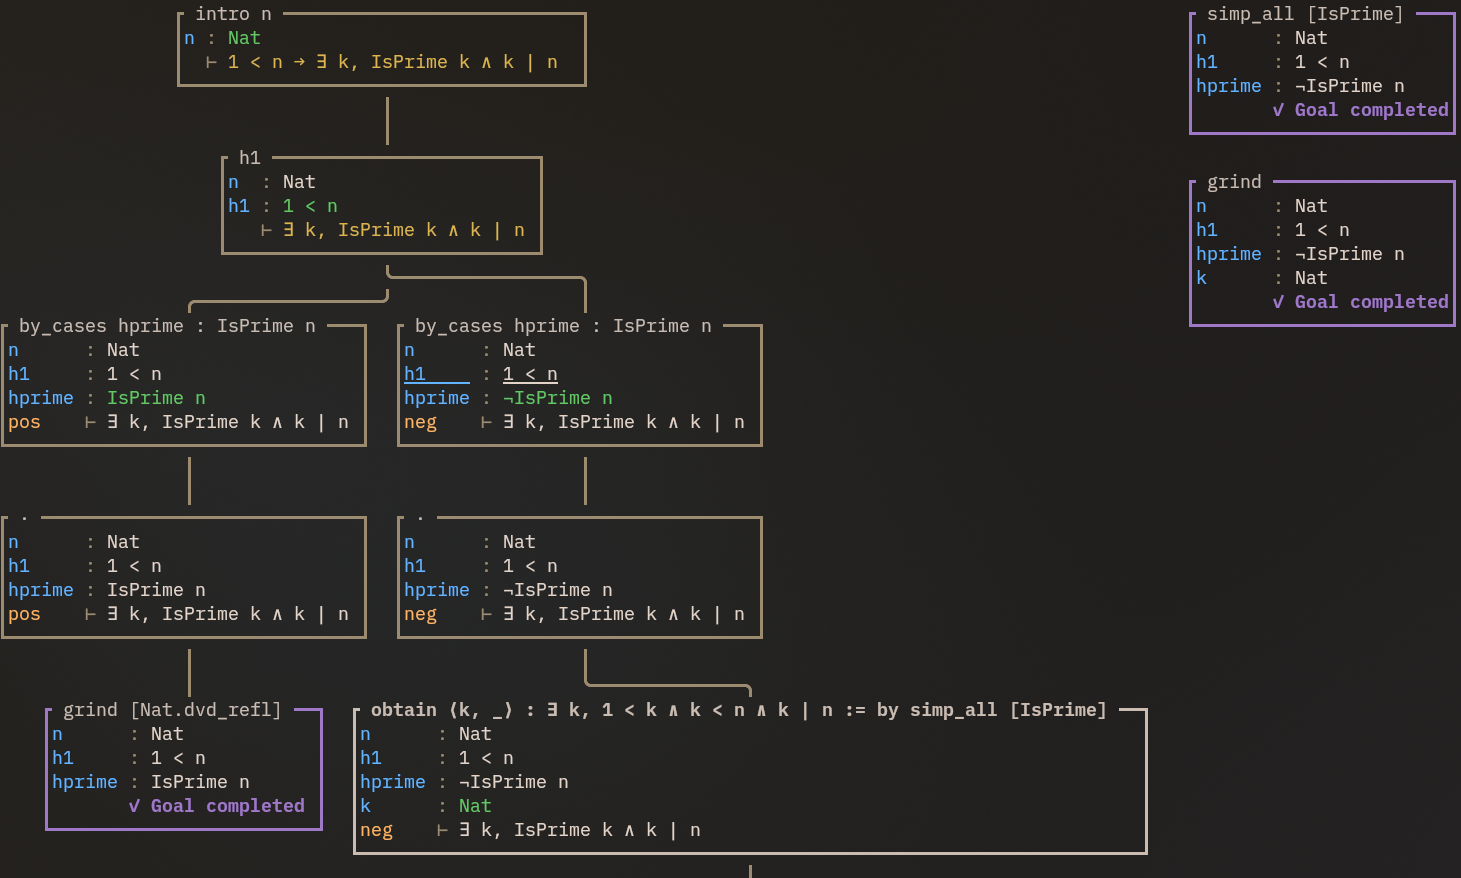Click the checkmark in grind [Nat.dvd_refl] box
The width and height of the screenshot is (1461, 878).
click(134, 806)
